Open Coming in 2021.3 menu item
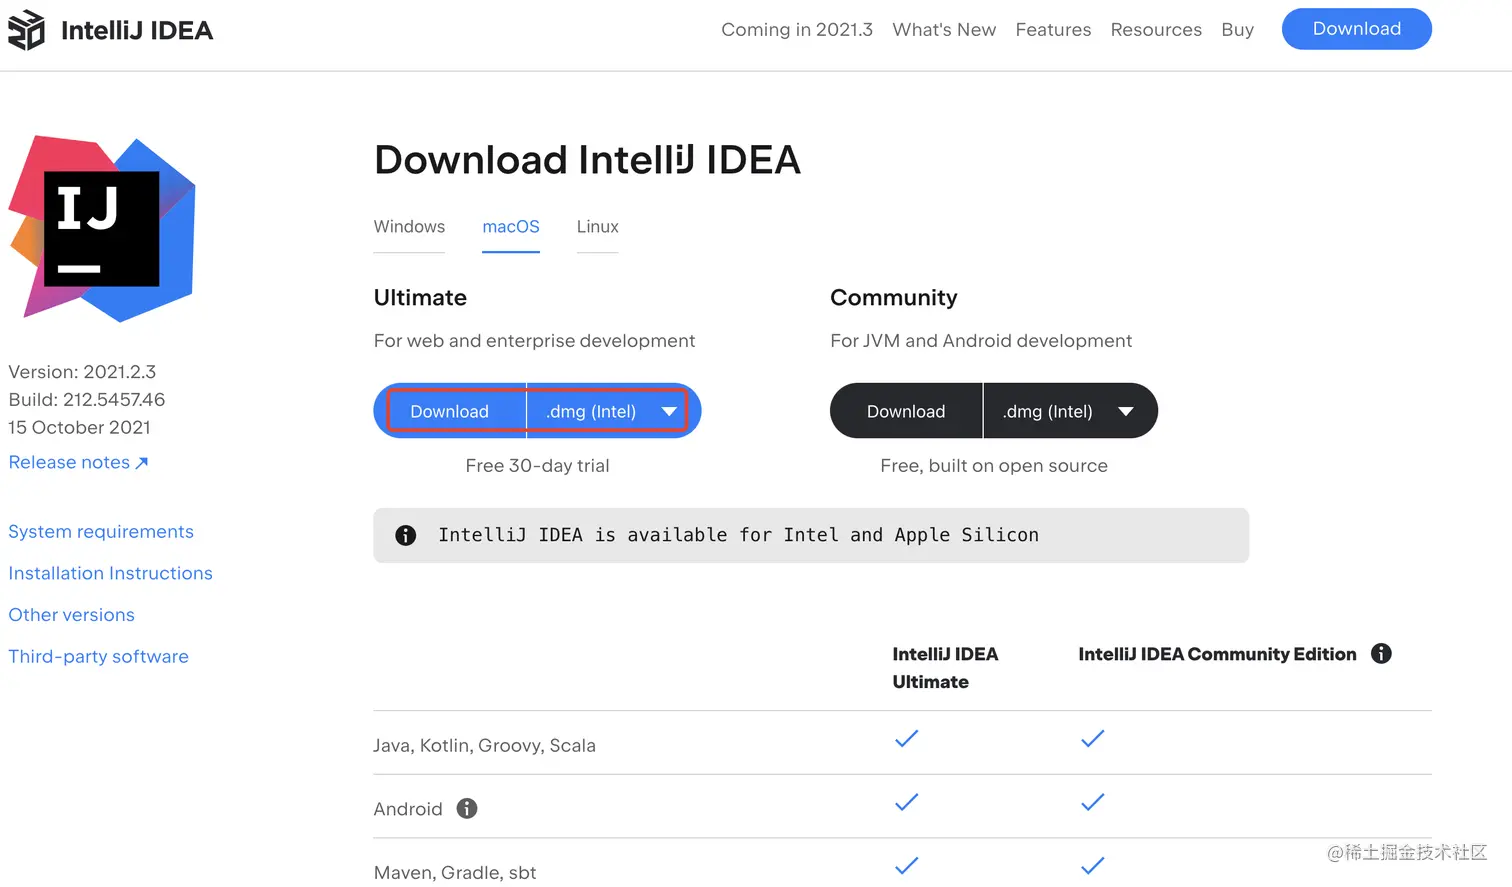 coord(797,30)
